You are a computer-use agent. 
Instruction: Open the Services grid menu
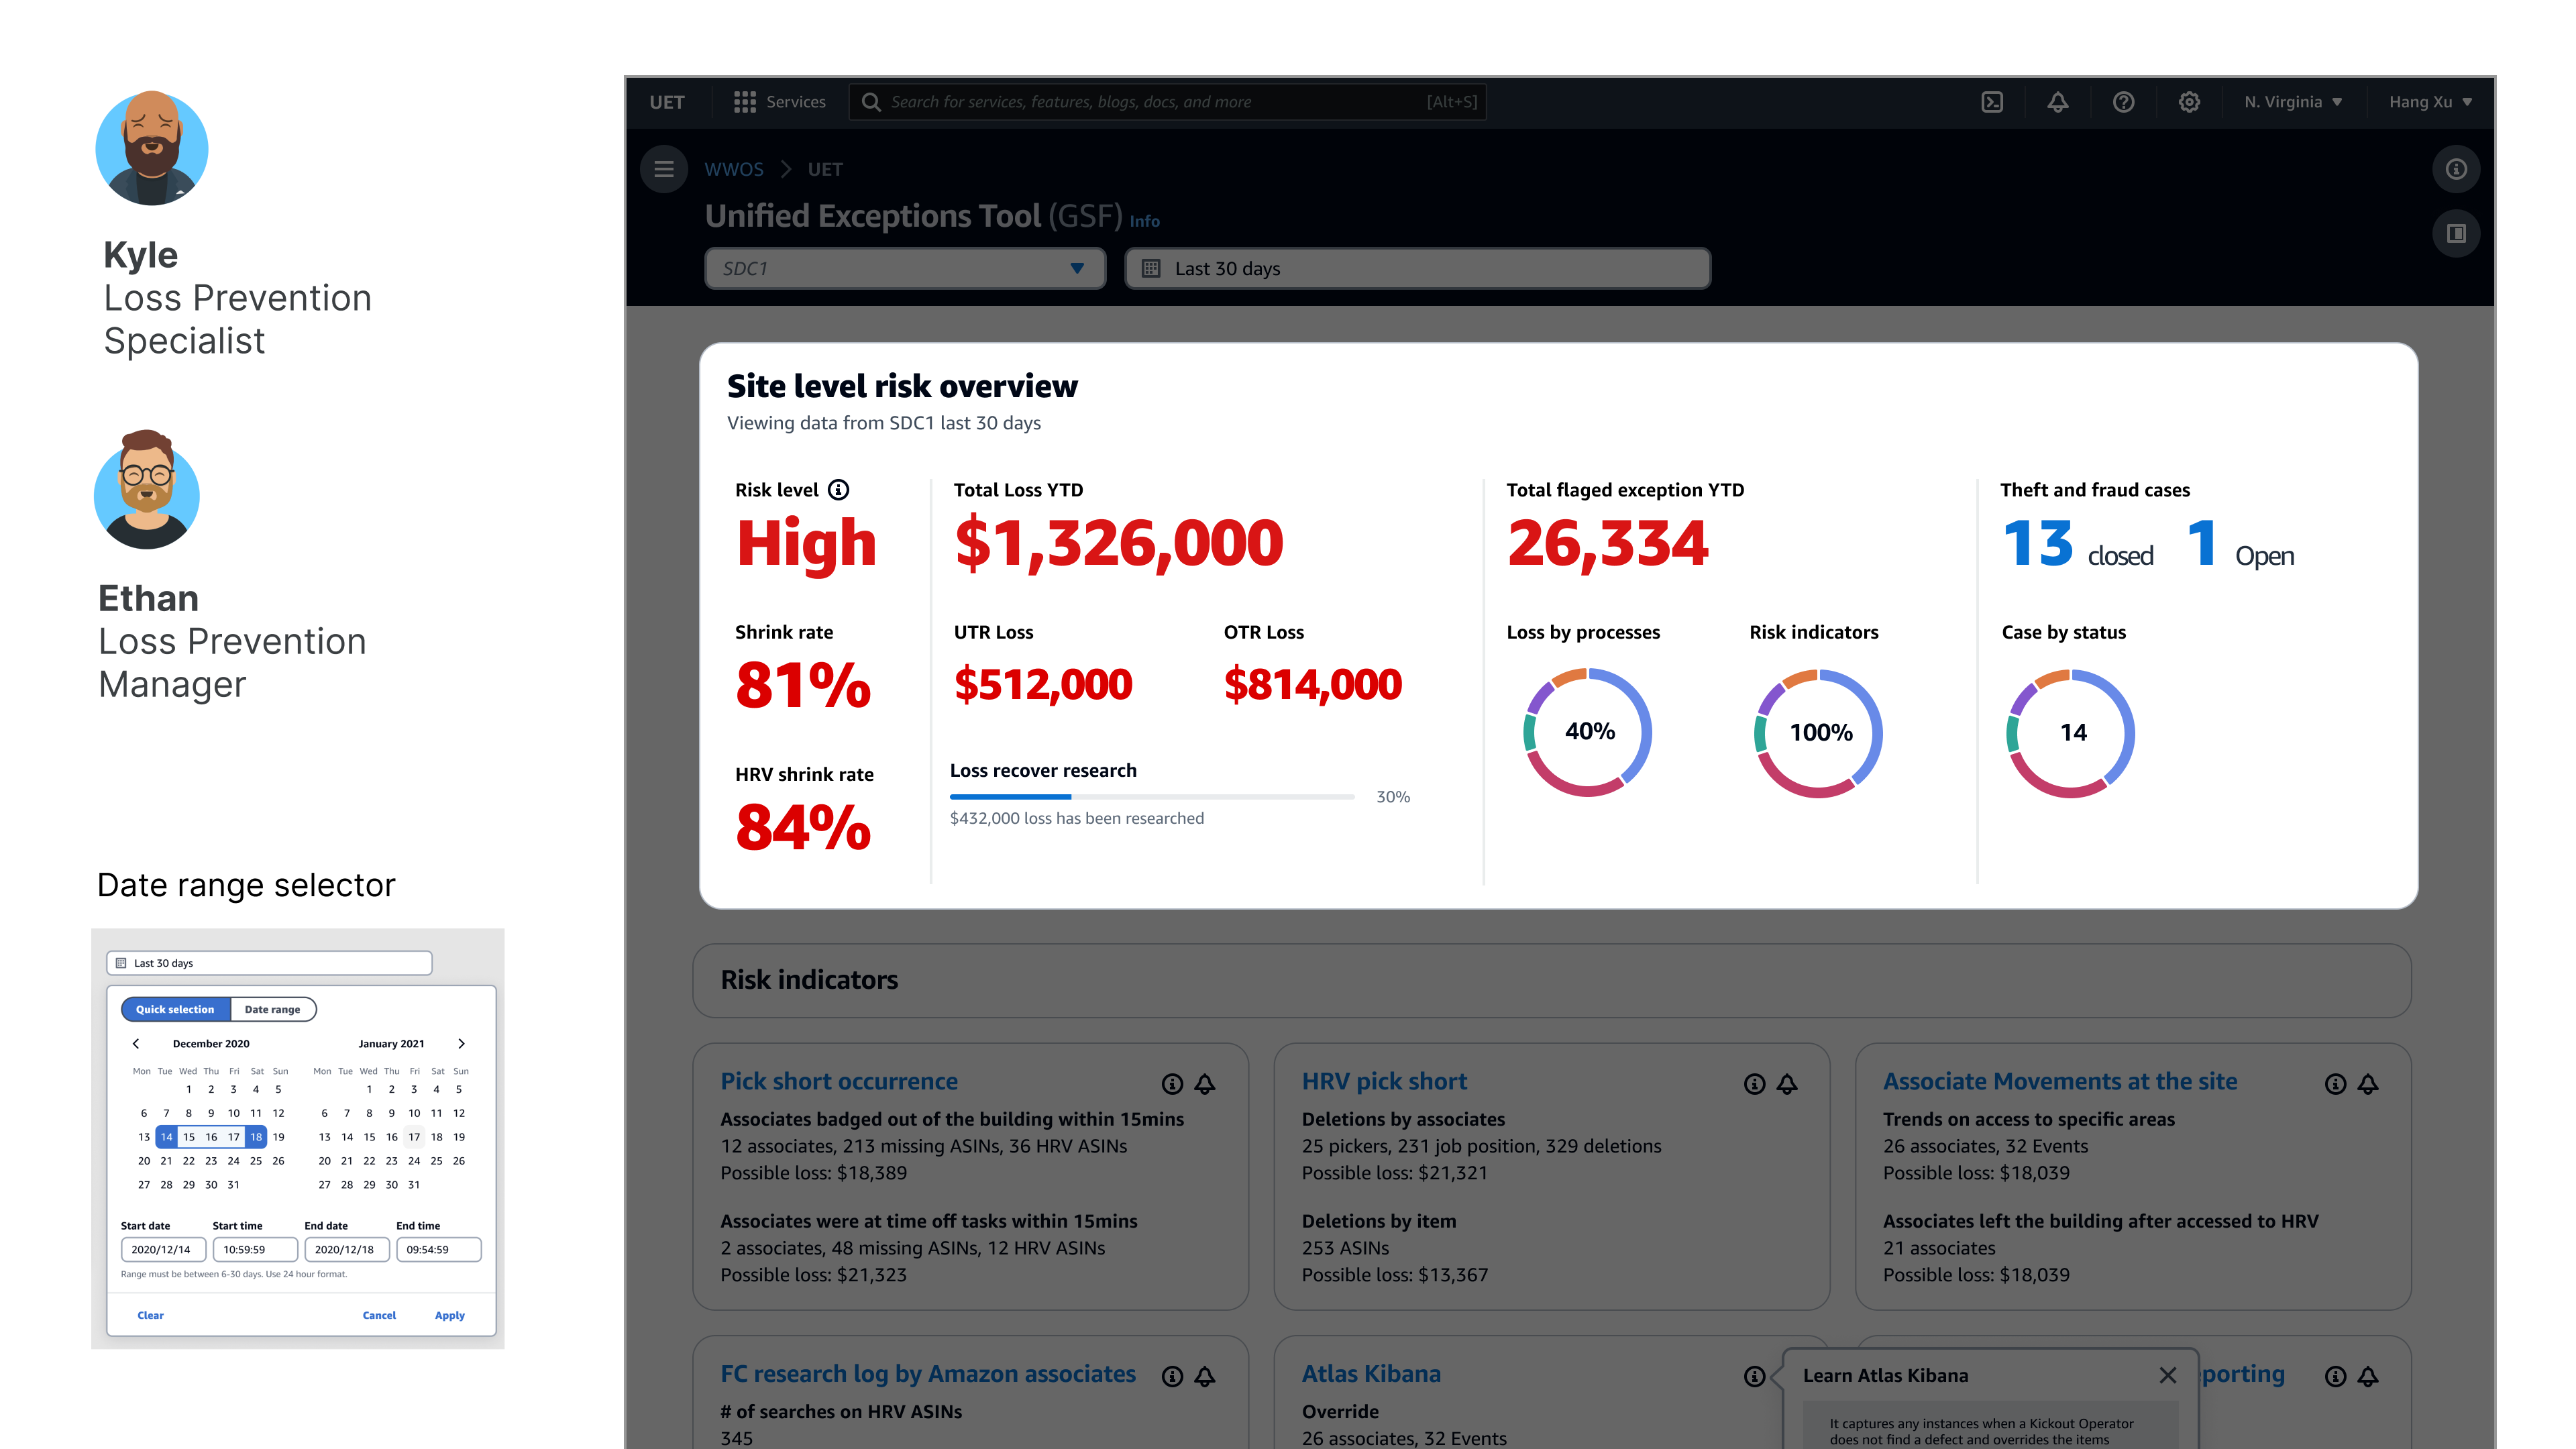779,102
